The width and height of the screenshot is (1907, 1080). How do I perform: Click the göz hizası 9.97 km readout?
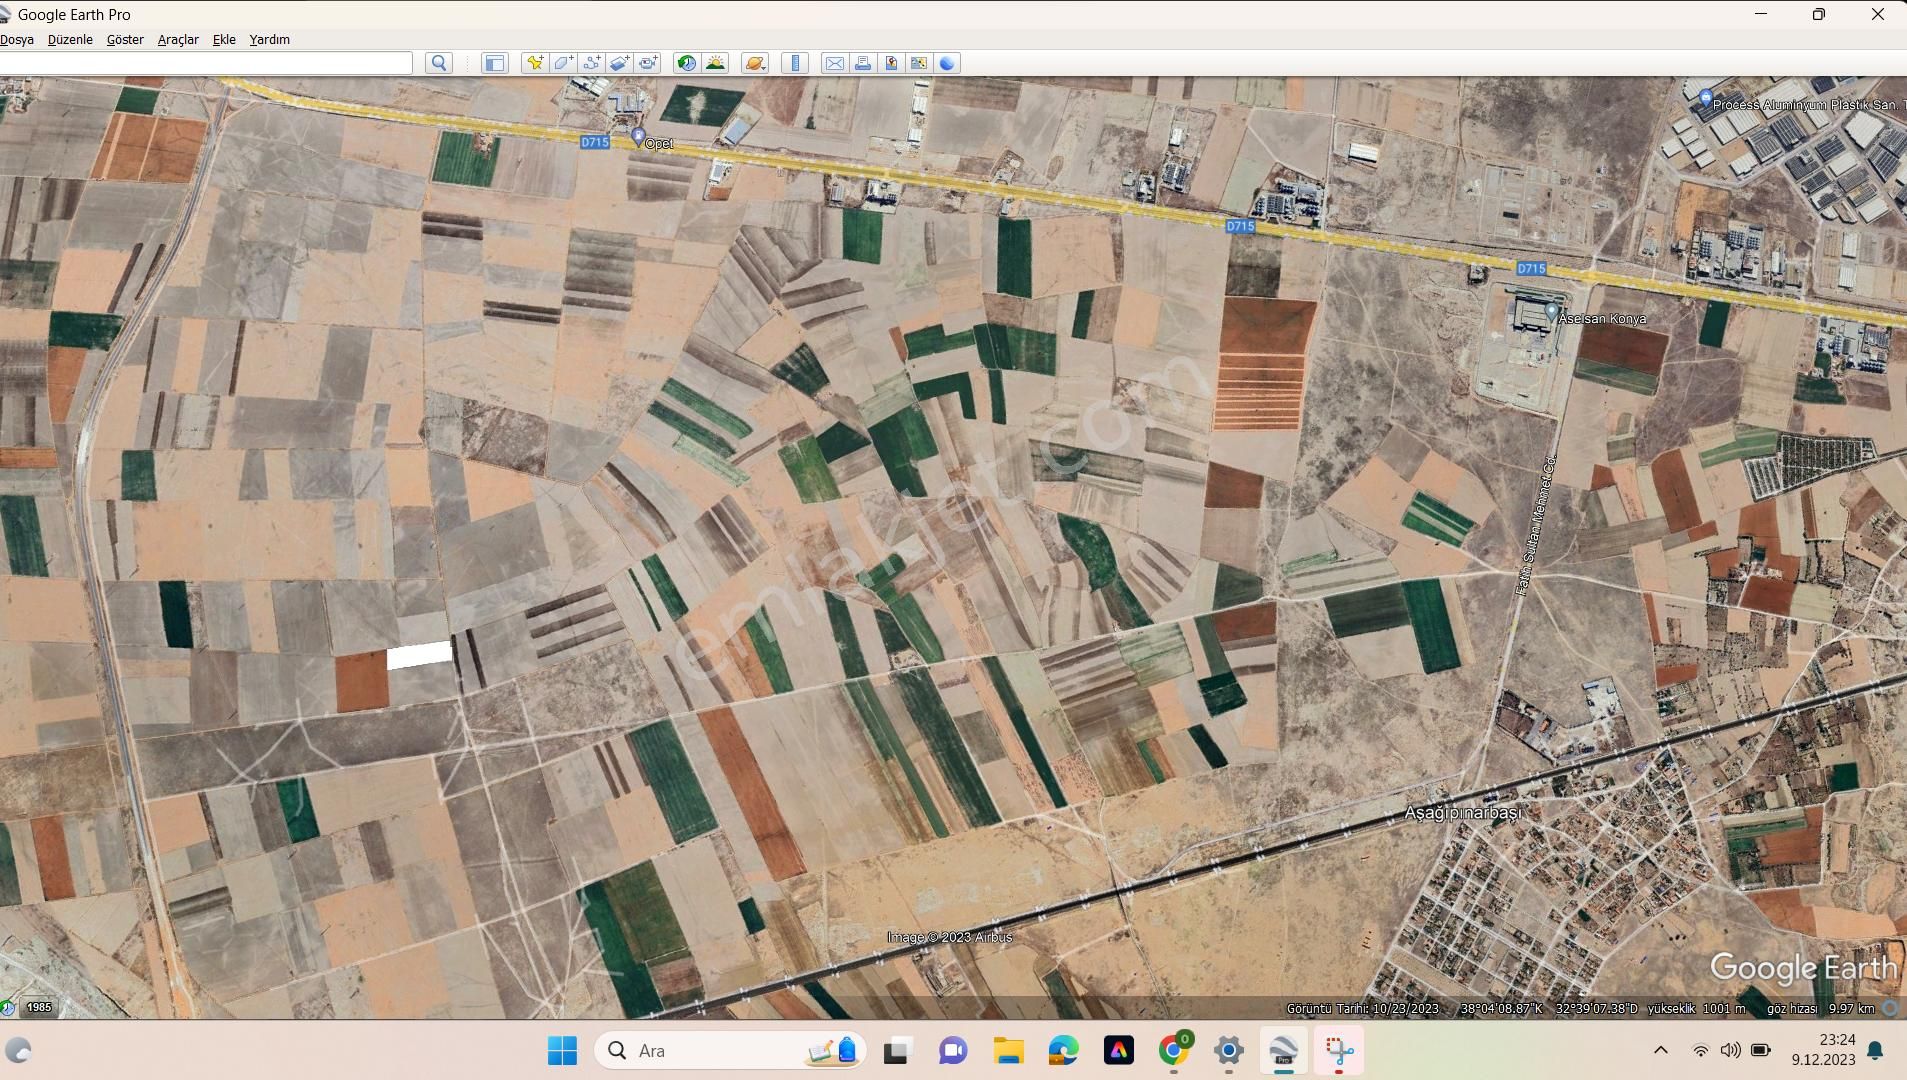[x=1820, y=1008]
